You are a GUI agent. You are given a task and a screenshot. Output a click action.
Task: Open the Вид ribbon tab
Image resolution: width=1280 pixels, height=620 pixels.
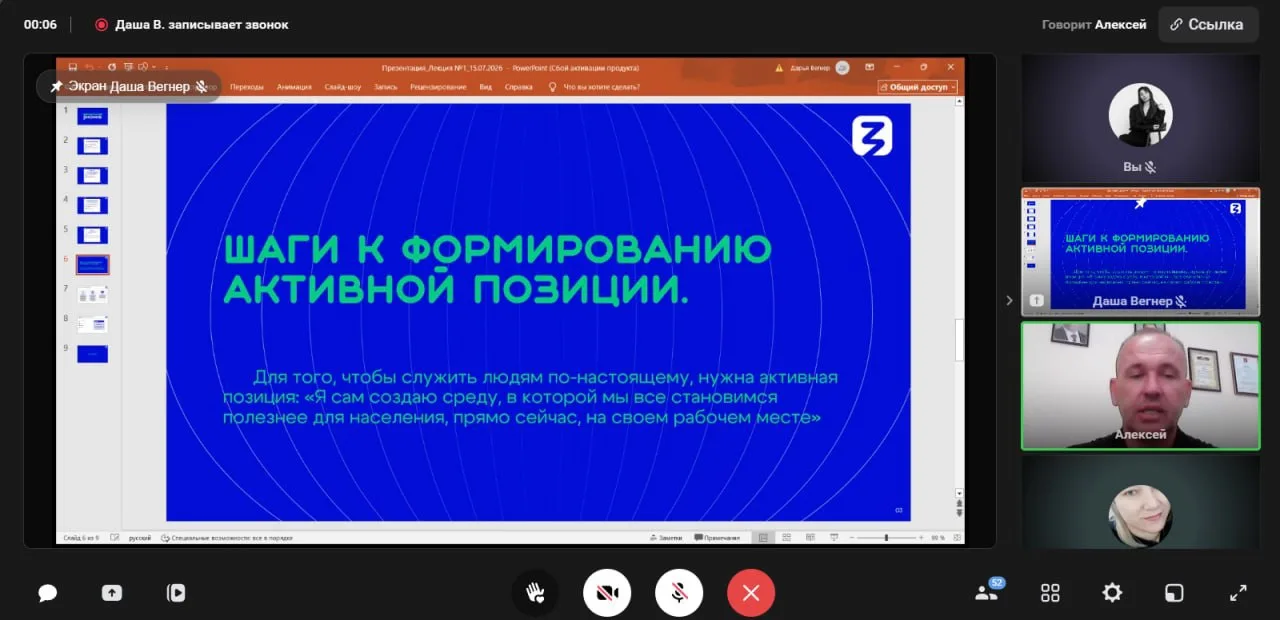pyautogui.click(x=486, y=87)
